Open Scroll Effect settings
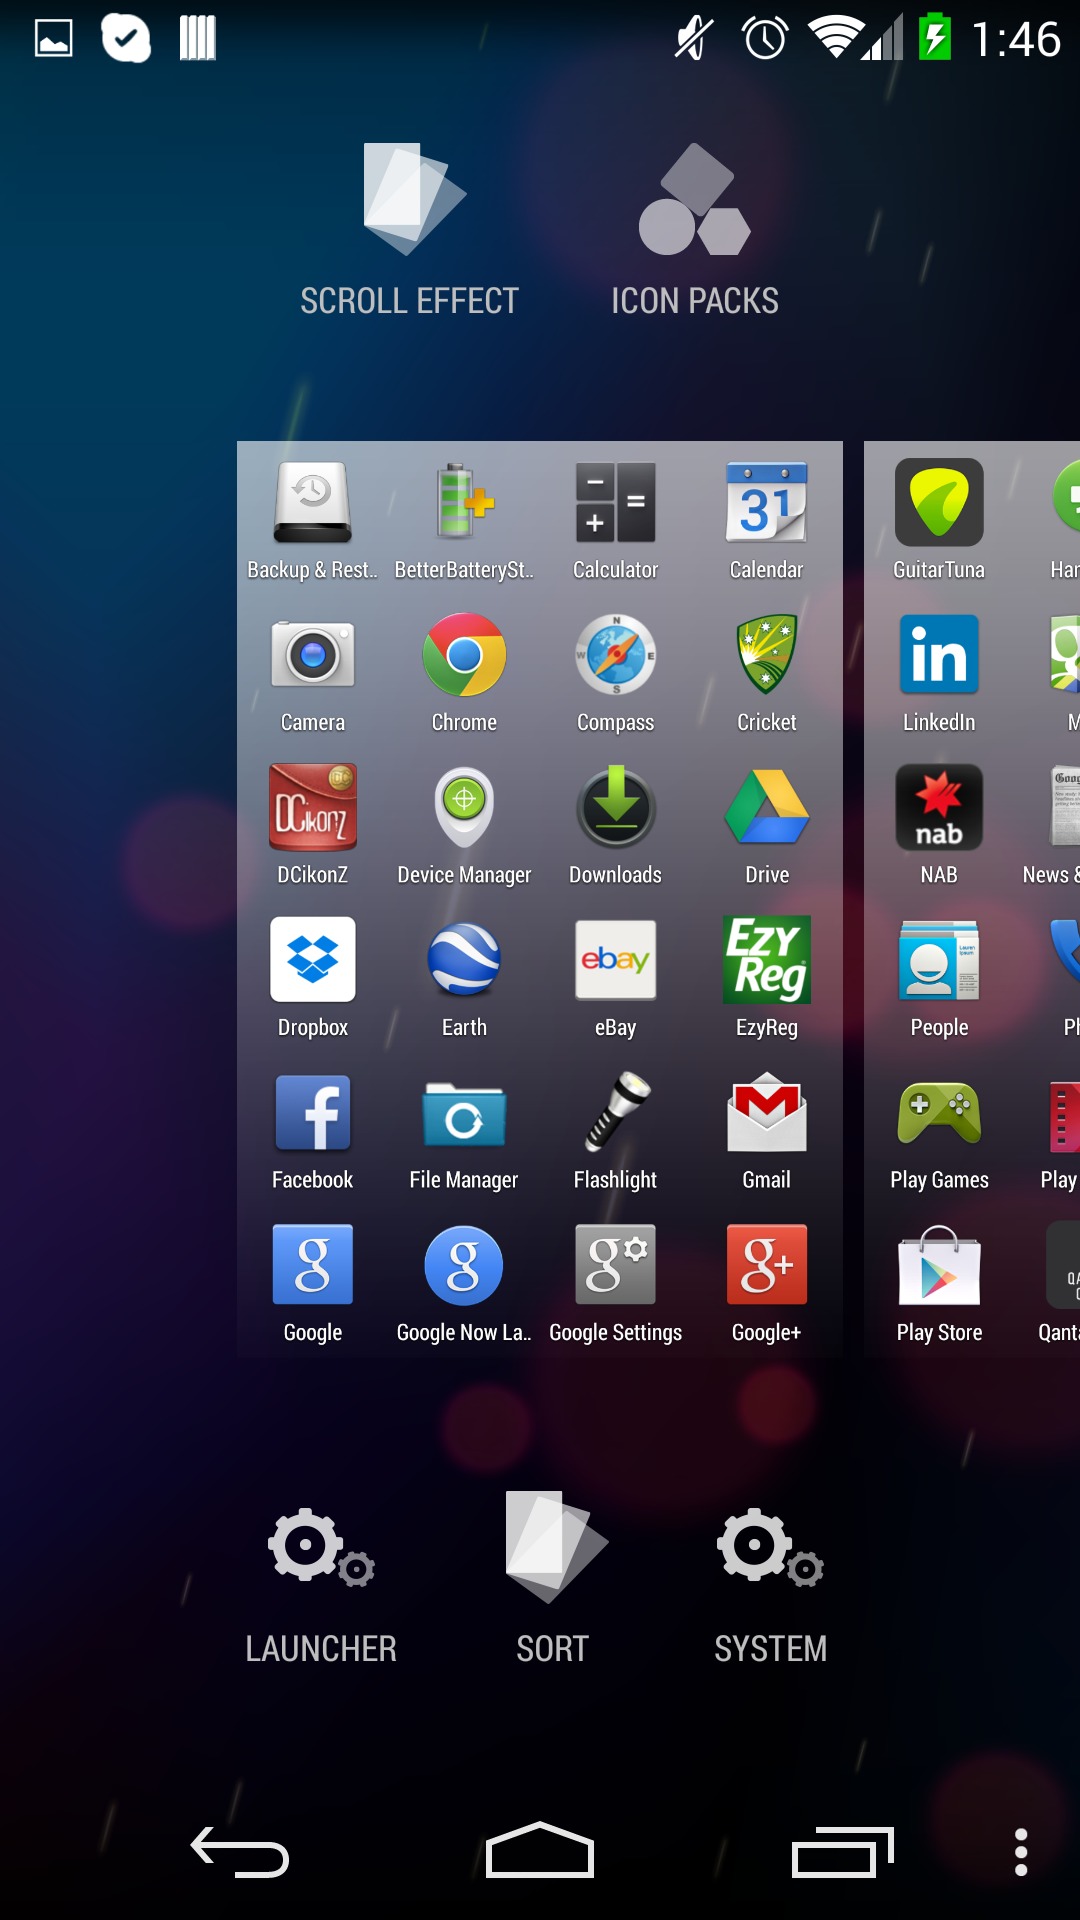The height and width of the screenshot is (1920, 1080). [x=410, y=230]
